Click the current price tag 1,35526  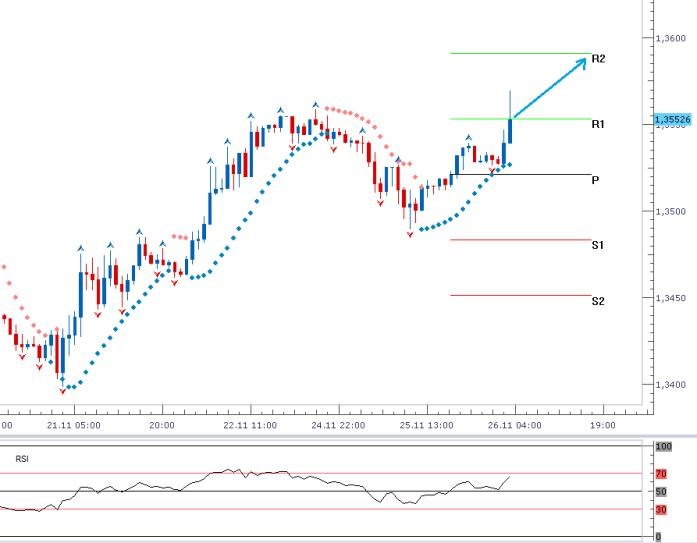coord(673,119)
